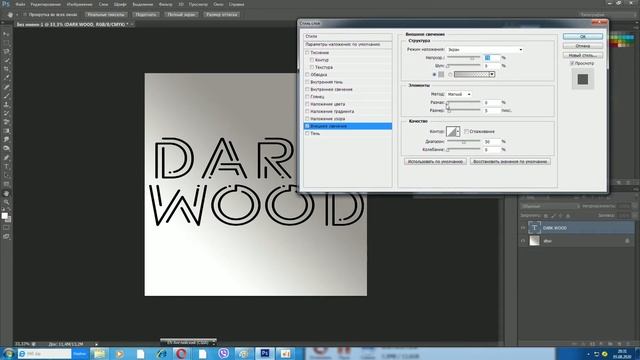Viewport: 640px width, 360px height.
Task: Open Opera browser from the taskbar
Action: pos(182,353)
